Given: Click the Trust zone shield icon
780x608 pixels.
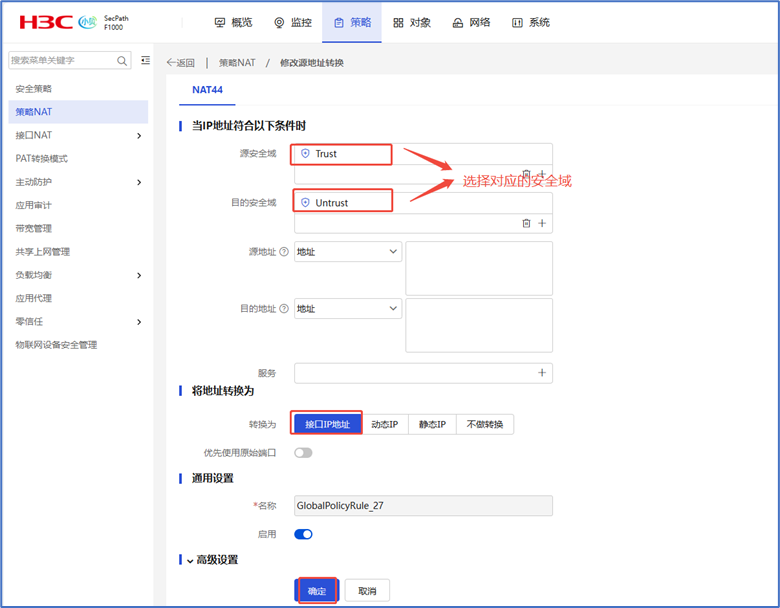Looking at the screenshot, I should (x=305, y=153).
